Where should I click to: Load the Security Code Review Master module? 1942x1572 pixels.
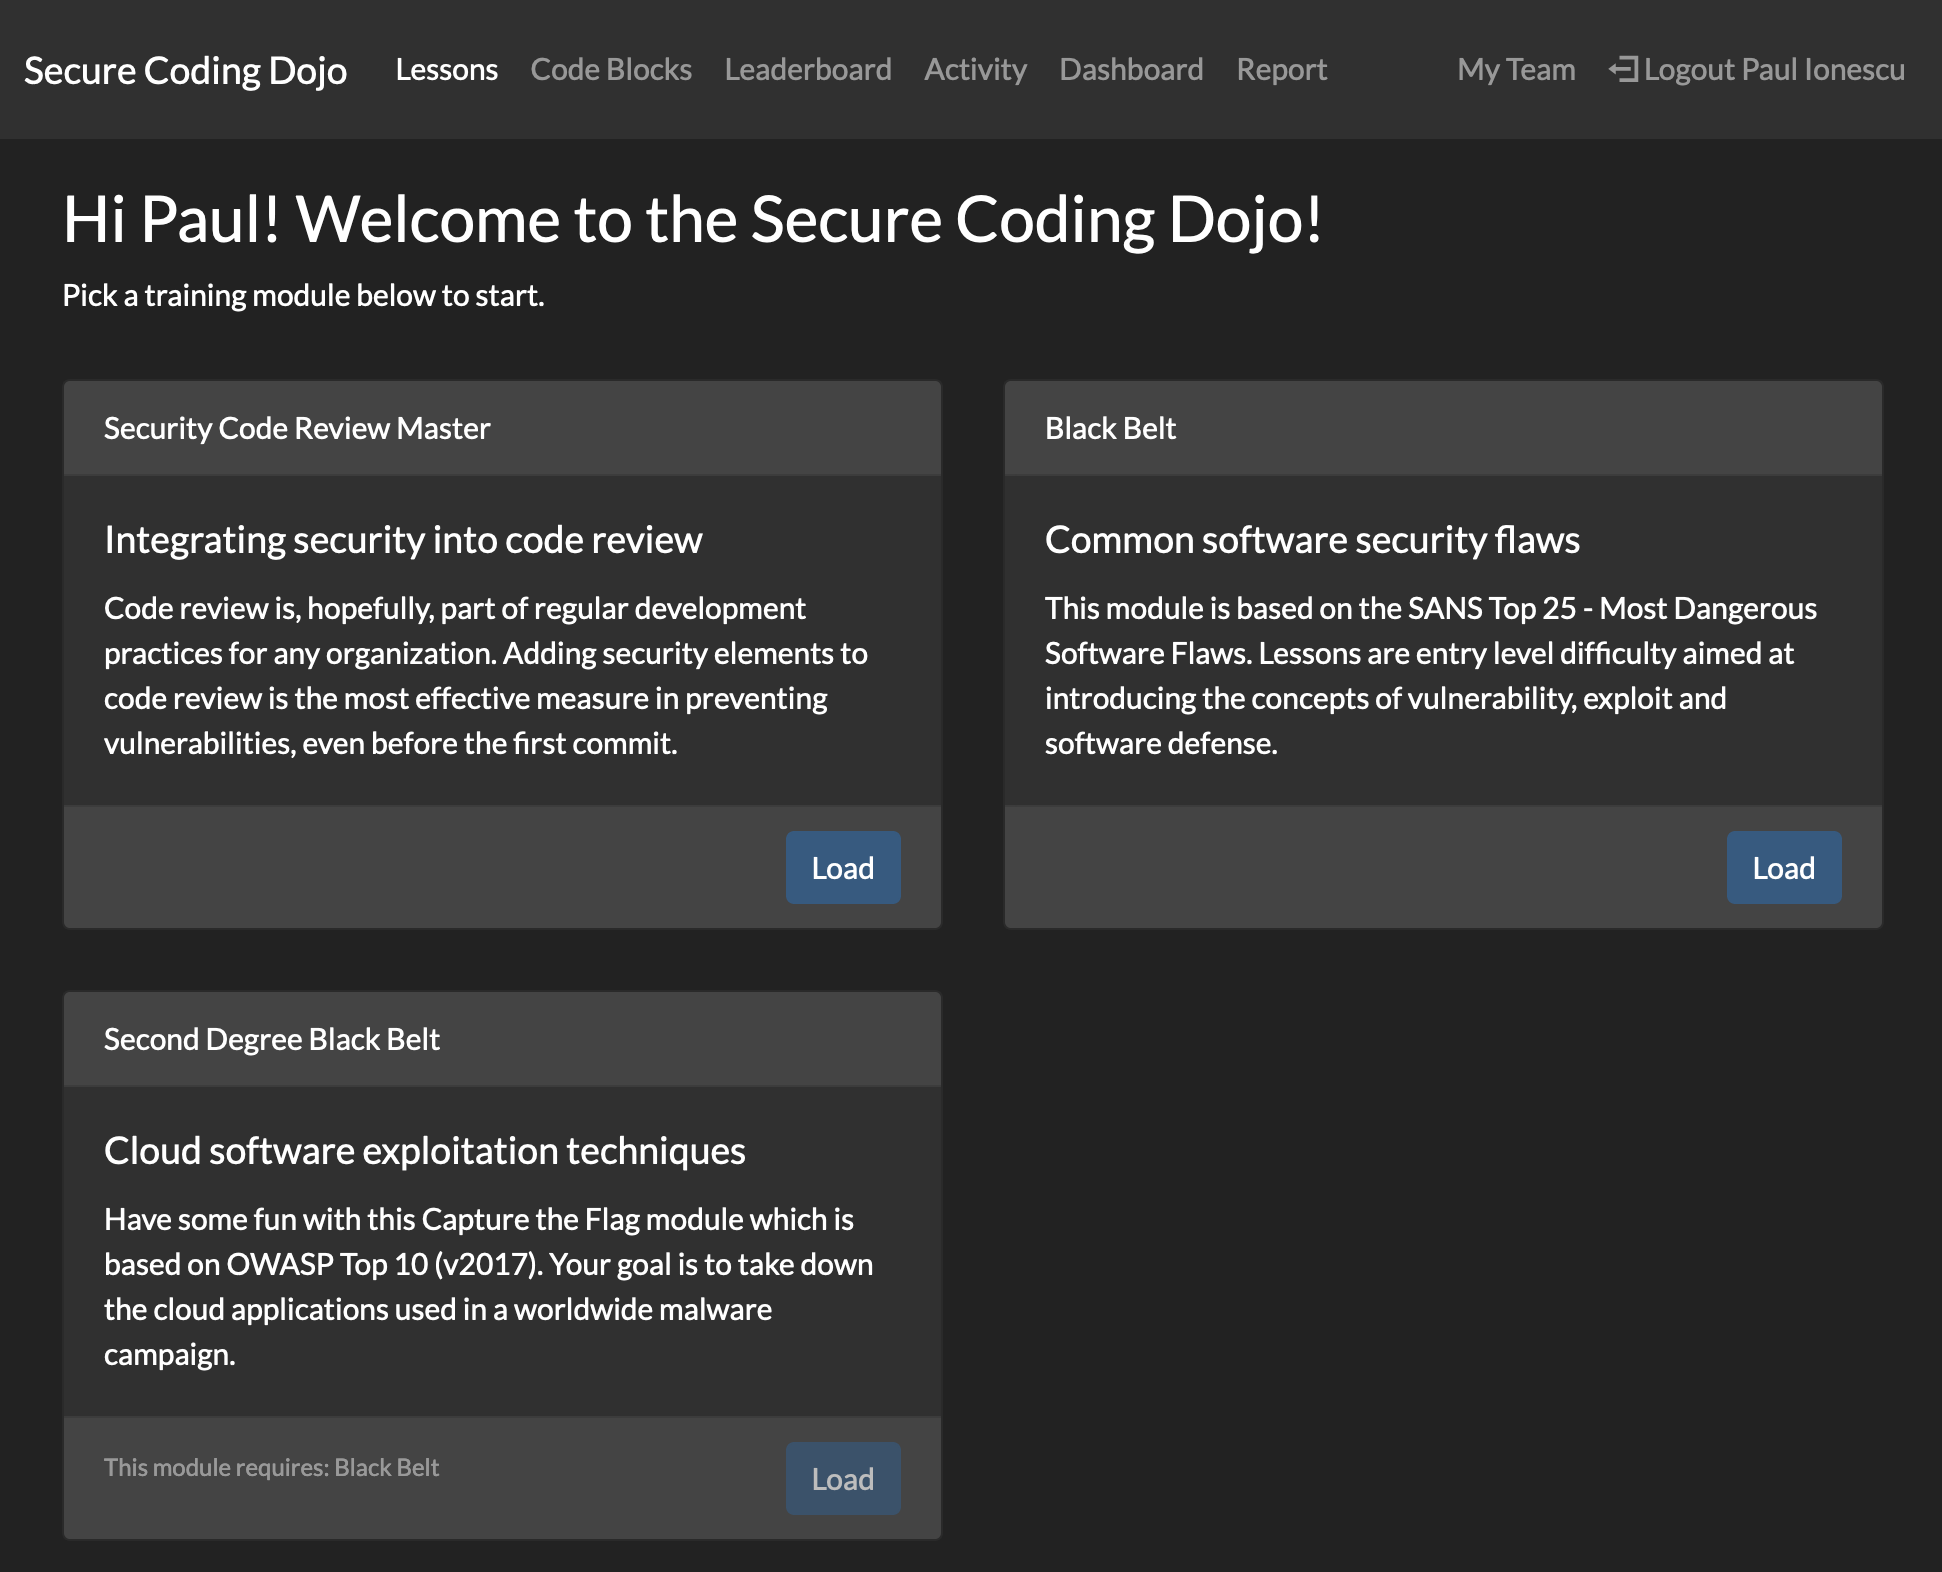[844, 866]
